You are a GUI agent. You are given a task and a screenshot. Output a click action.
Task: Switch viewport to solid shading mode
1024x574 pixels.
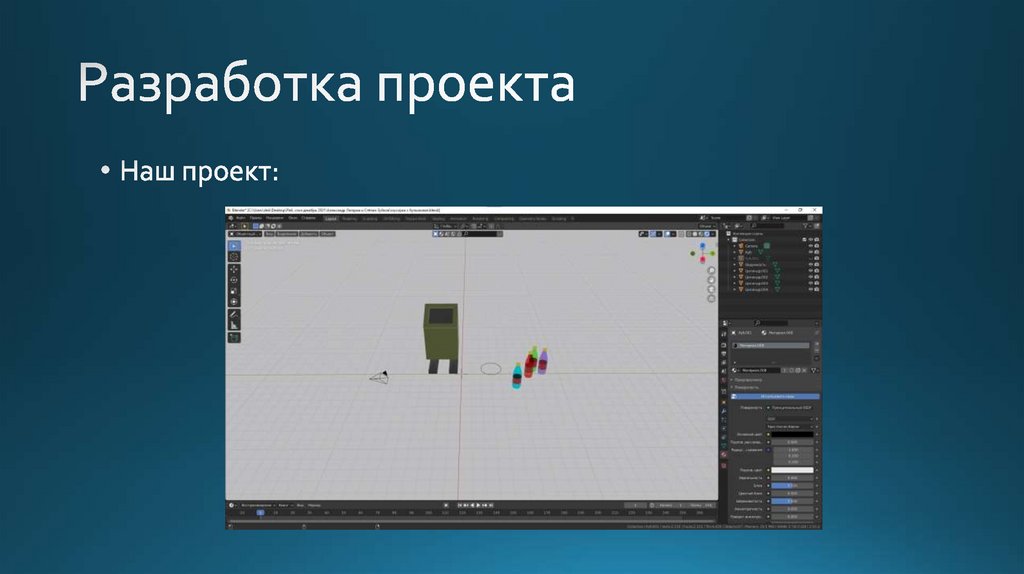(695, 234)
